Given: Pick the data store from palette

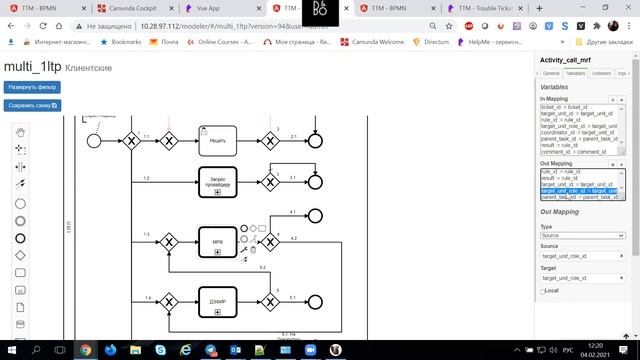Looking at the screenshot, I should click(x=20, y=324).
